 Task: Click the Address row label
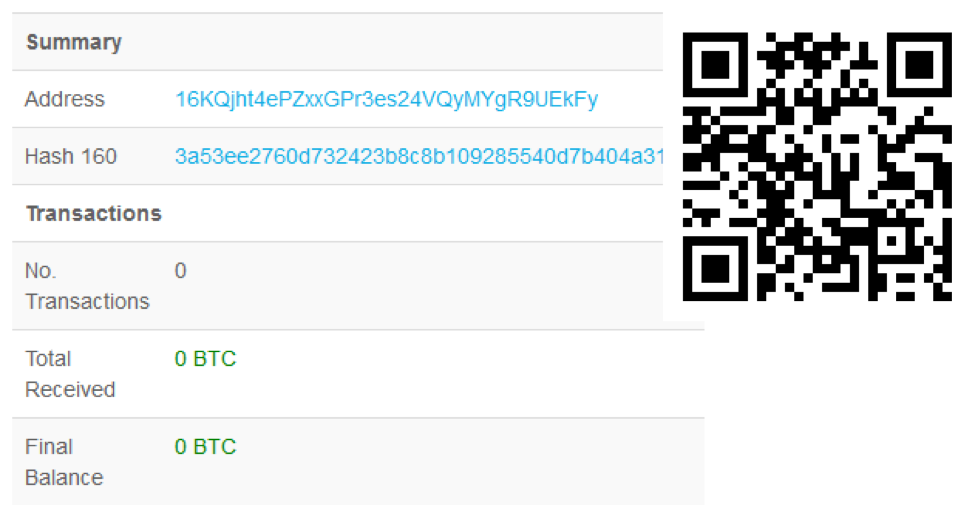(65, 99)
